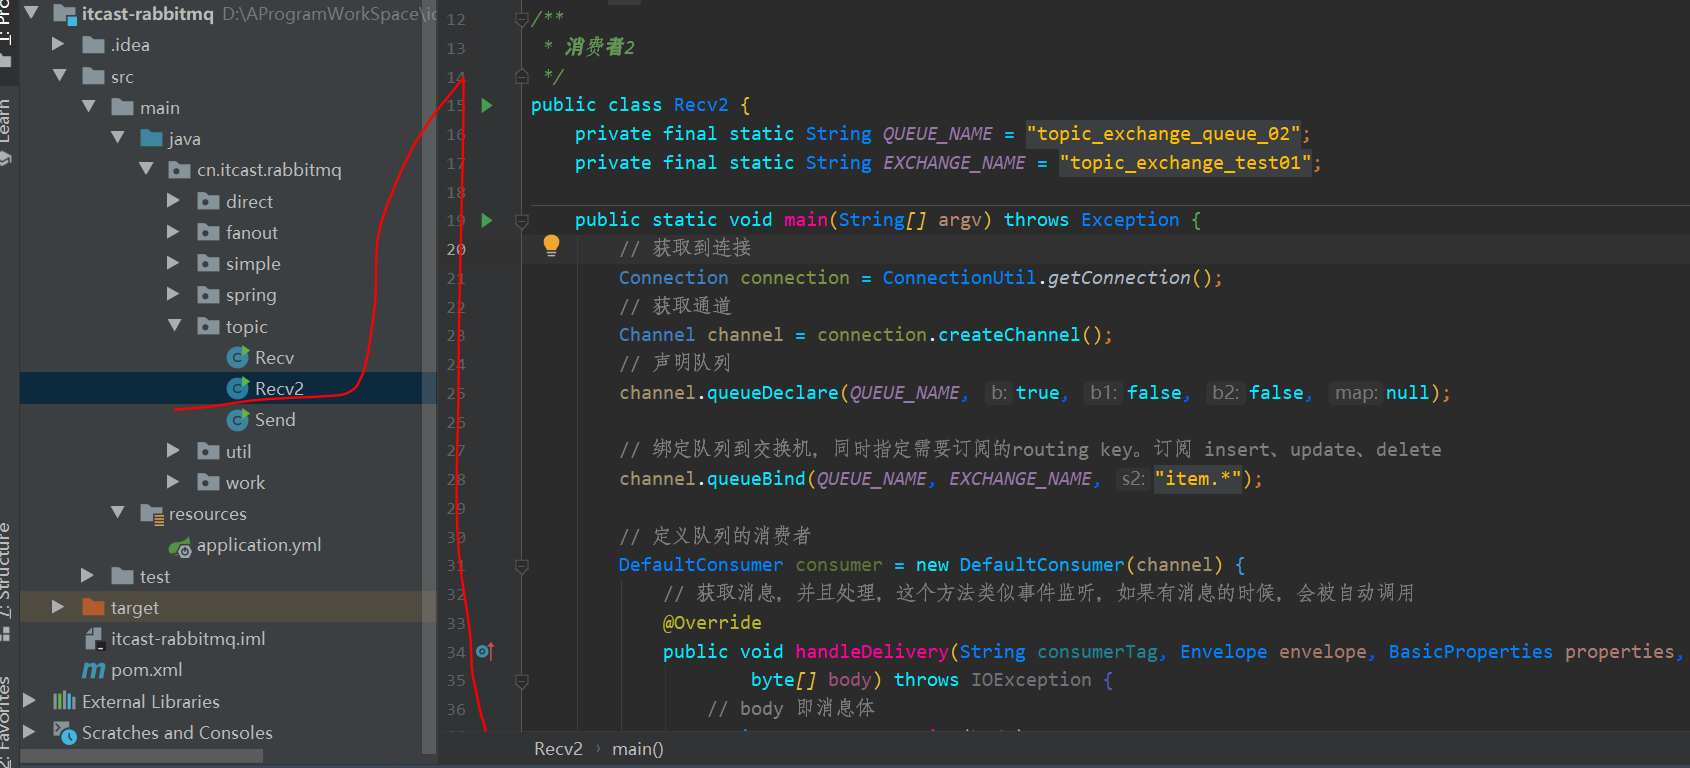
Task: Click the yellow lightbulb intention icon
Action: pos(551,246)
